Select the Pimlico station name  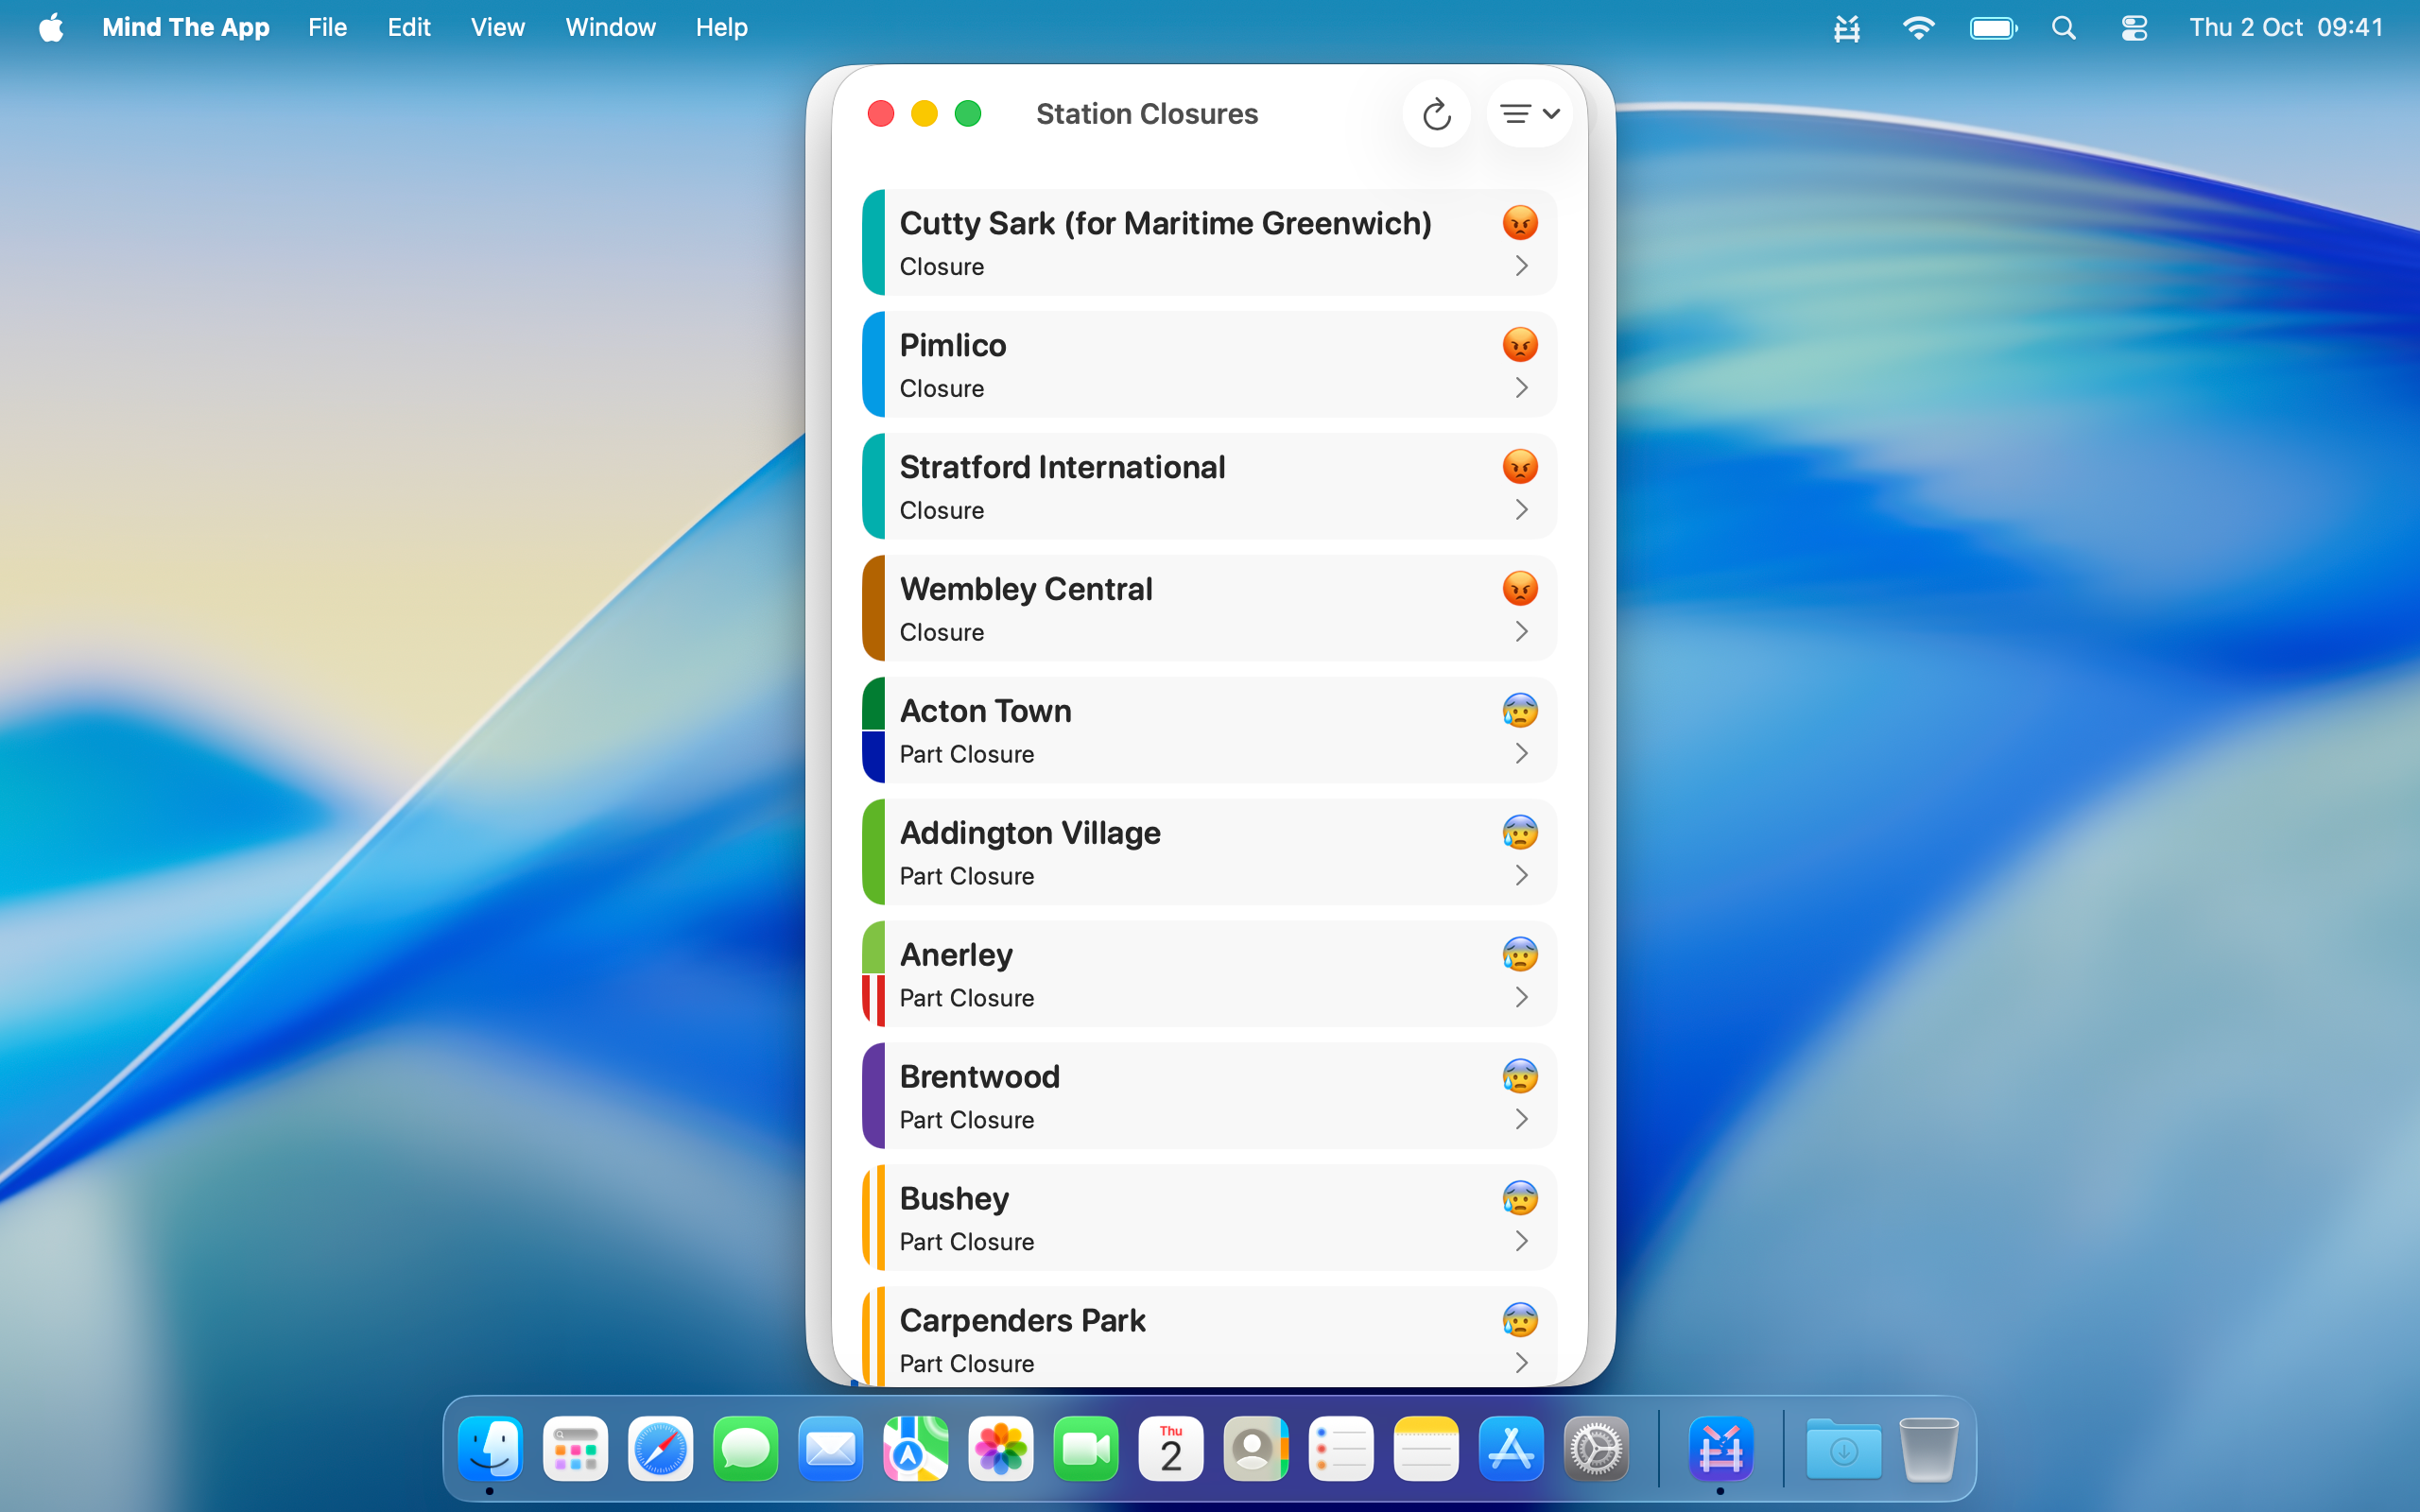[952, 345]
